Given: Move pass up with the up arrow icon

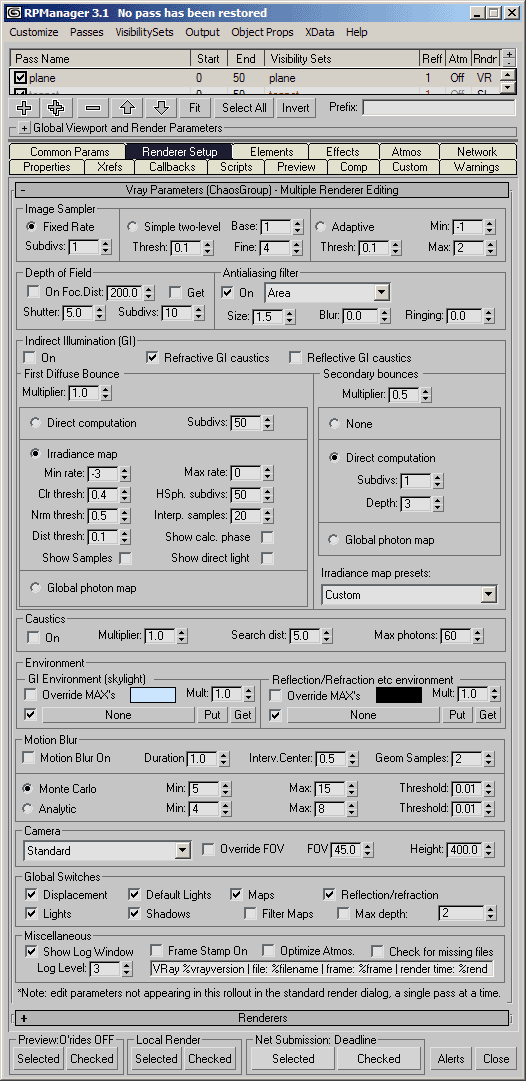Looking at the screenshot, I should tap(127, 108).
